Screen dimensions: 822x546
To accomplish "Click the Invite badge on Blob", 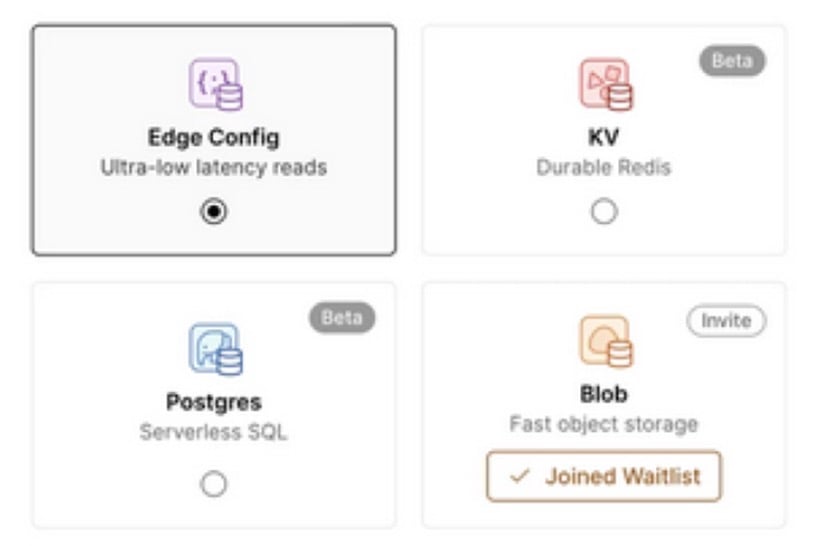I will [x=726, y=320].
